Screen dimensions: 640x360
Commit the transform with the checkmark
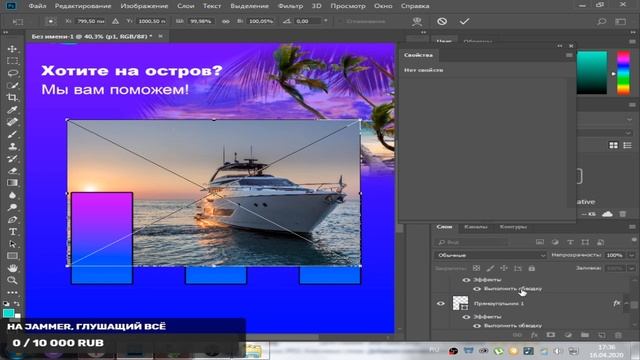click(464, 21)
